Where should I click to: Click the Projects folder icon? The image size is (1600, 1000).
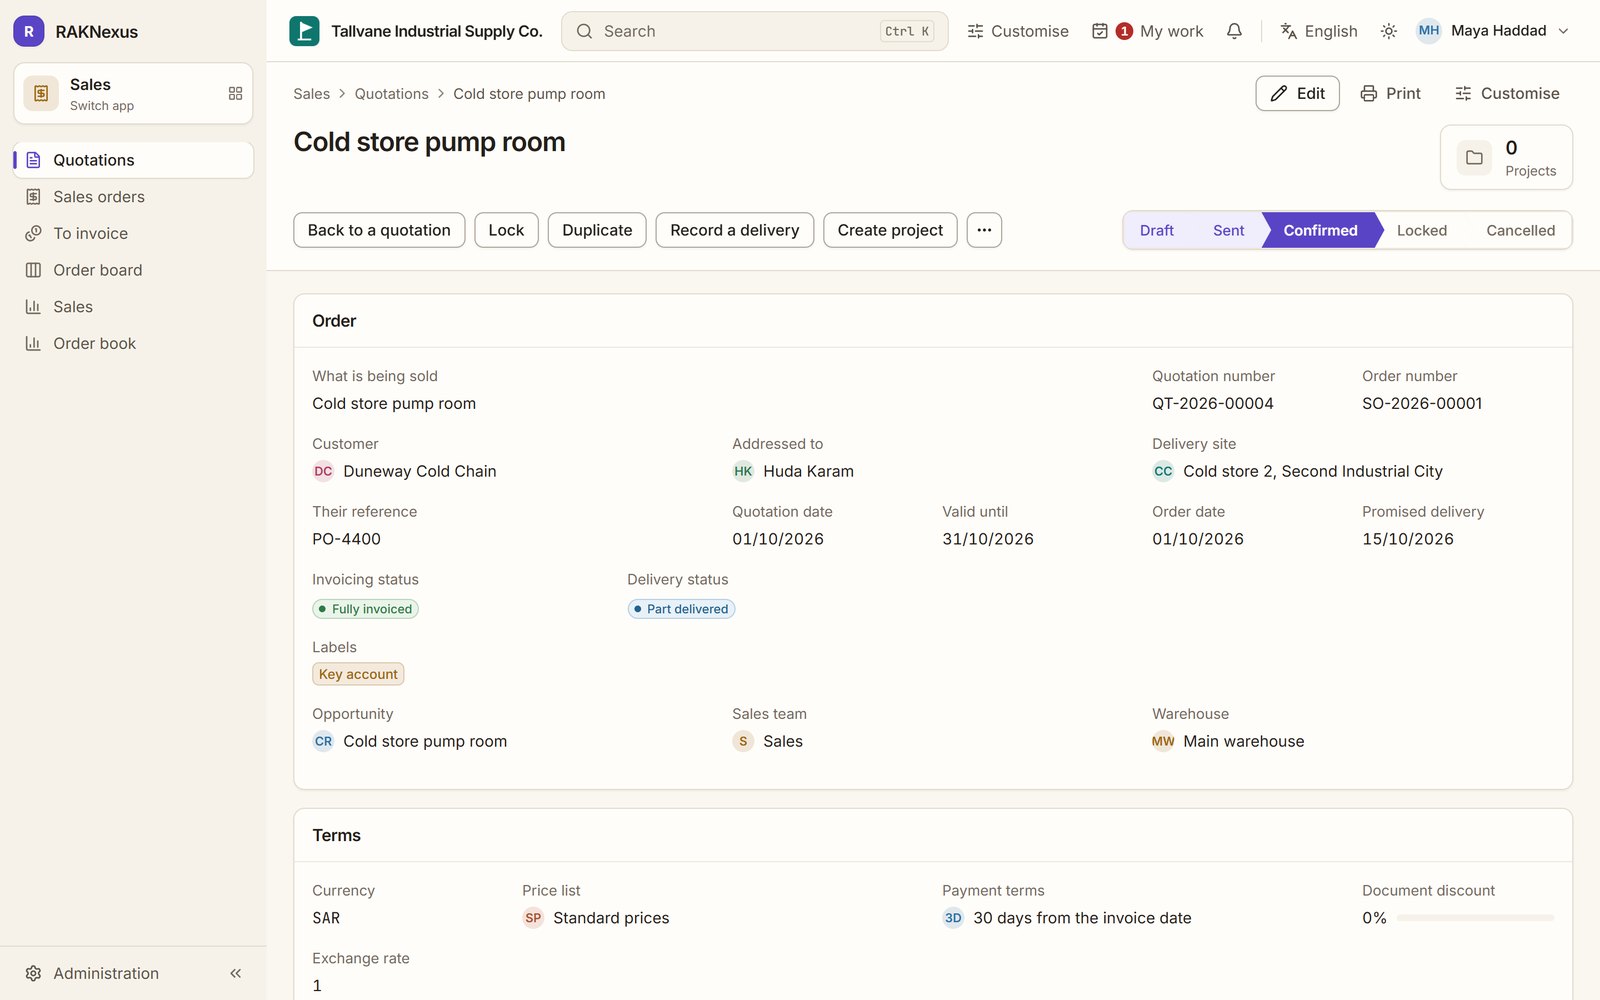pos(1474,157)
